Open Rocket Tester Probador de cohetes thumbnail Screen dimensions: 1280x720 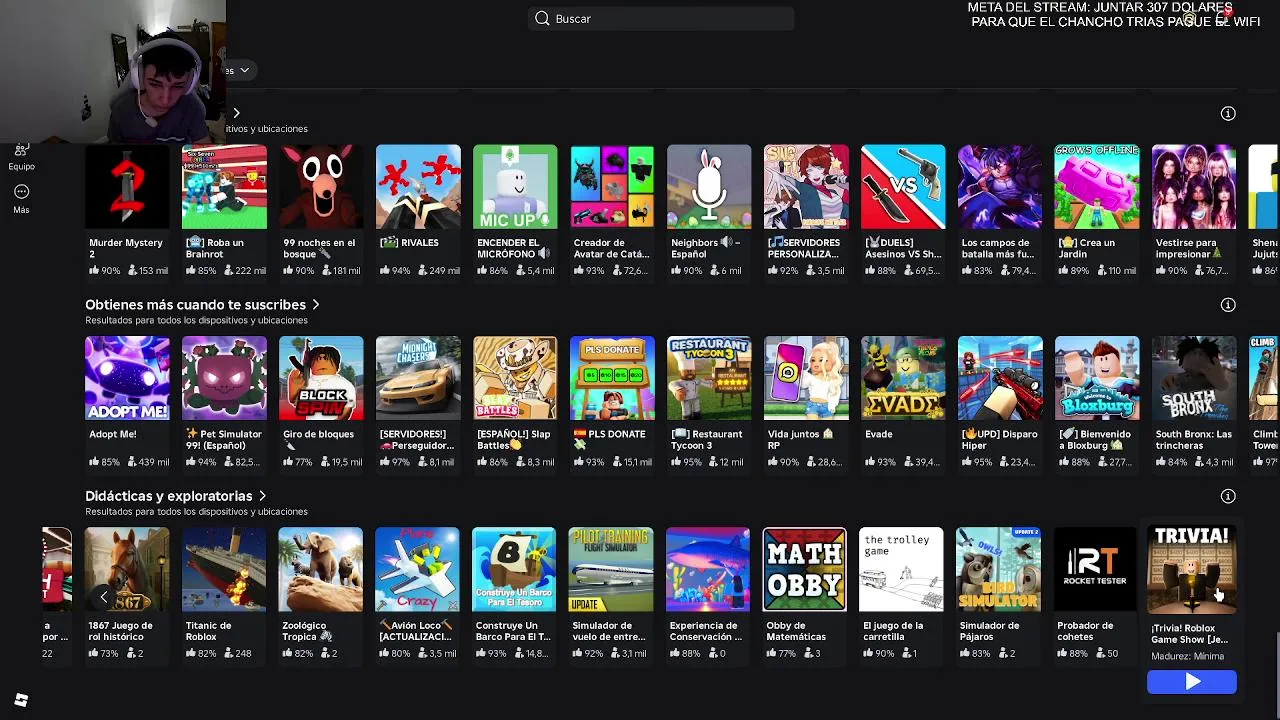click(1095, 569)
